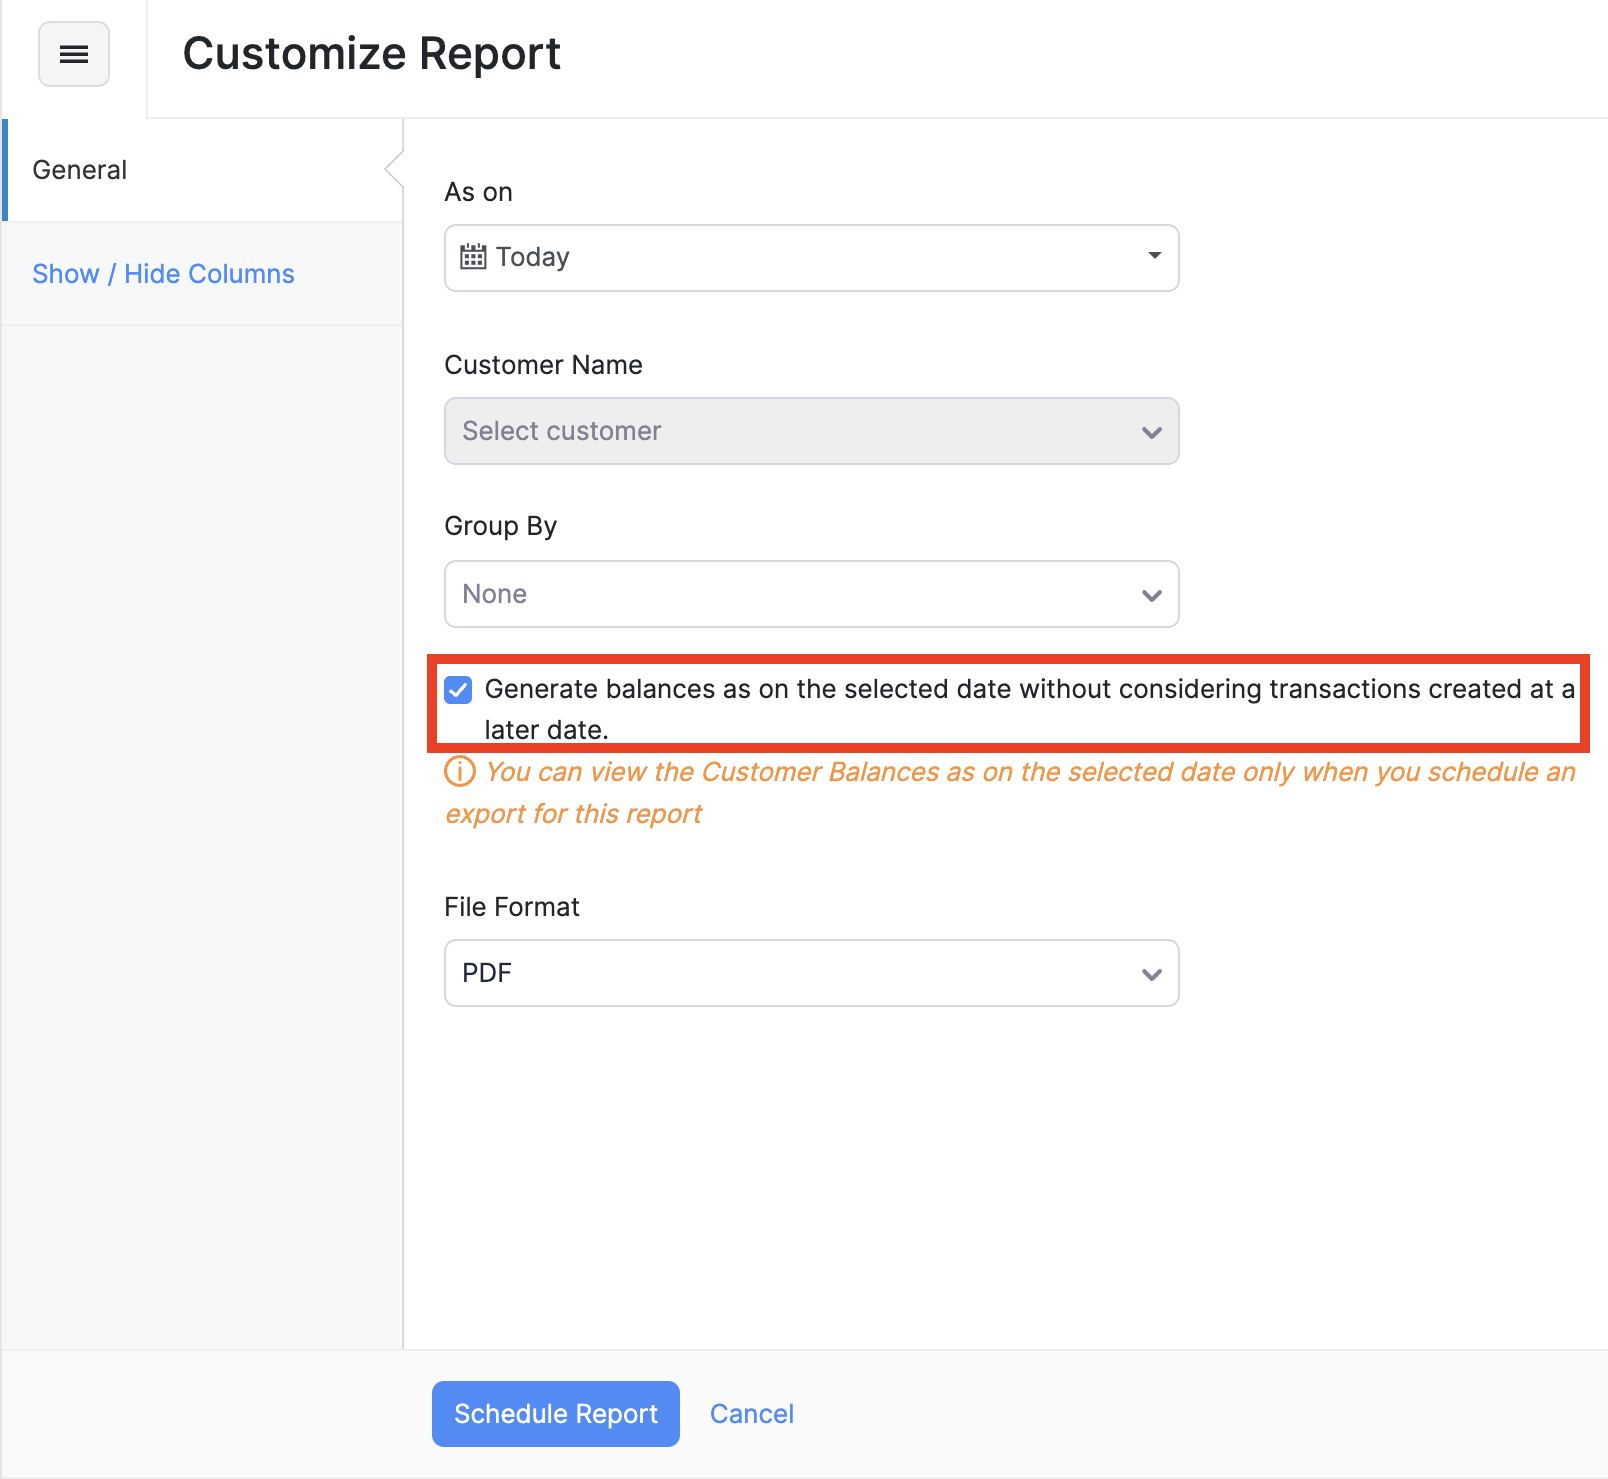This screenshot has height=1479, width=1608.
Task: Click the chevron on the Group By dropdown
Action: click(1151, 594)
